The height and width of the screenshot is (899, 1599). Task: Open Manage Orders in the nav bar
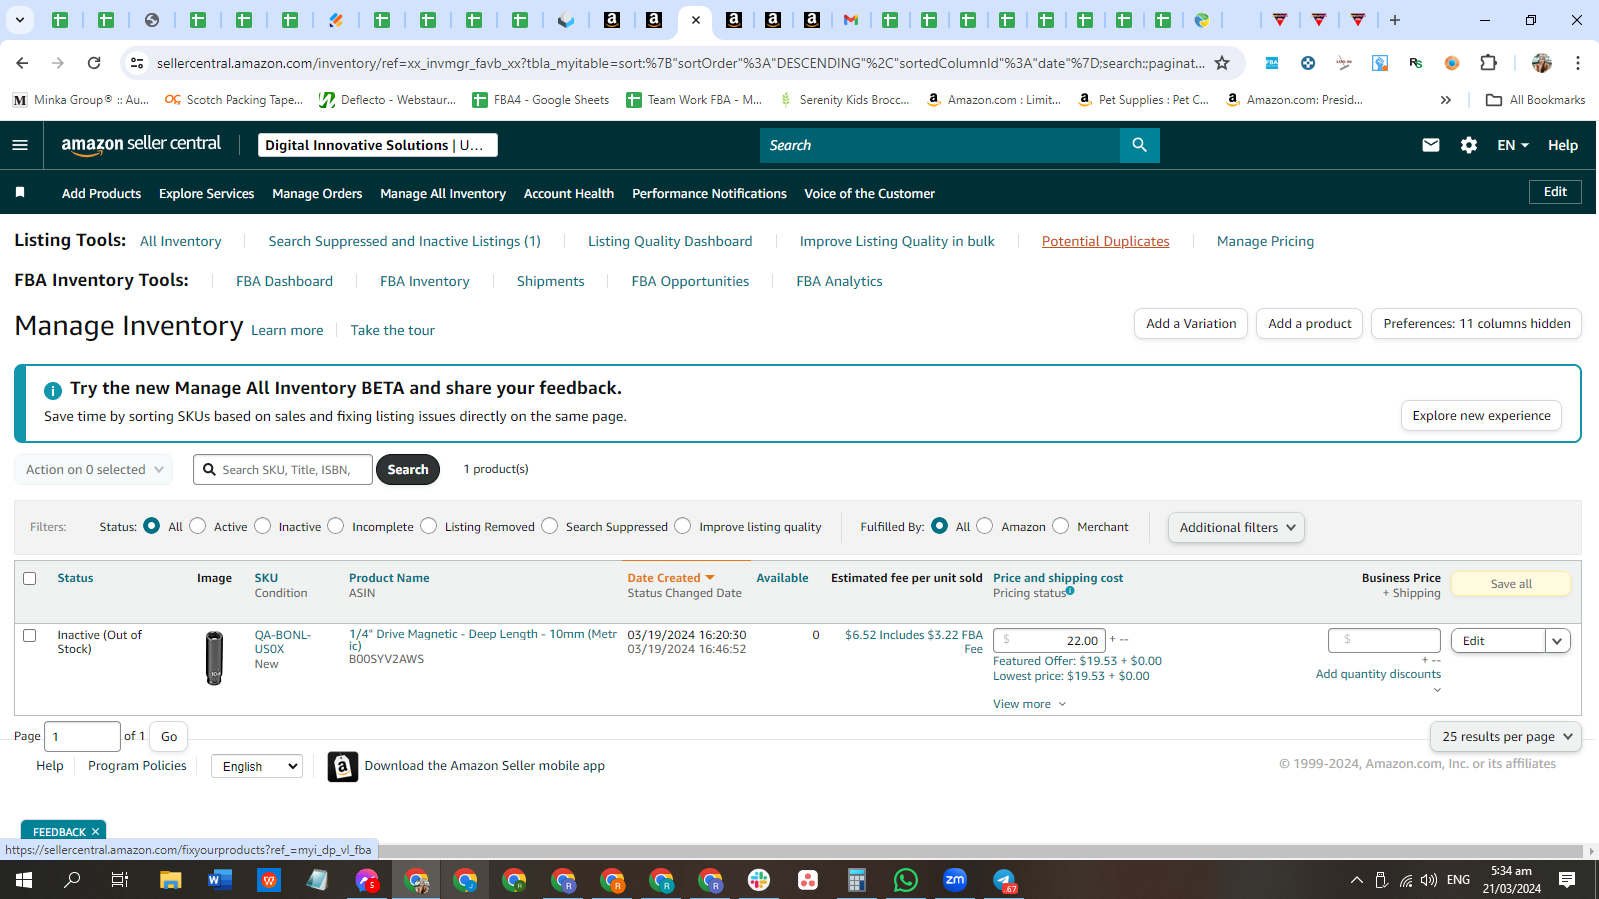tap(317, 194)
